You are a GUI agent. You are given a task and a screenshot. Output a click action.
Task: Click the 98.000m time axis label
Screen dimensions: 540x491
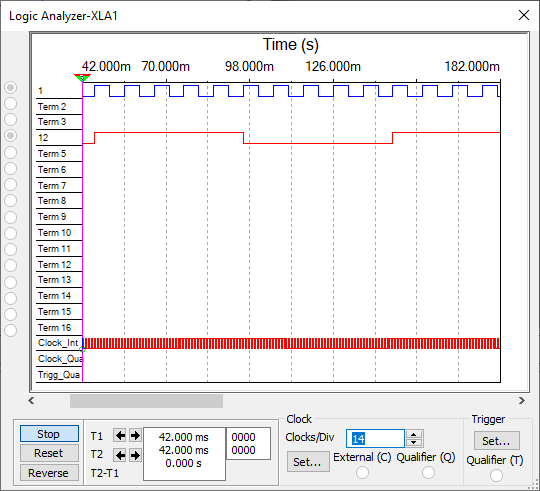click(249, 66)
